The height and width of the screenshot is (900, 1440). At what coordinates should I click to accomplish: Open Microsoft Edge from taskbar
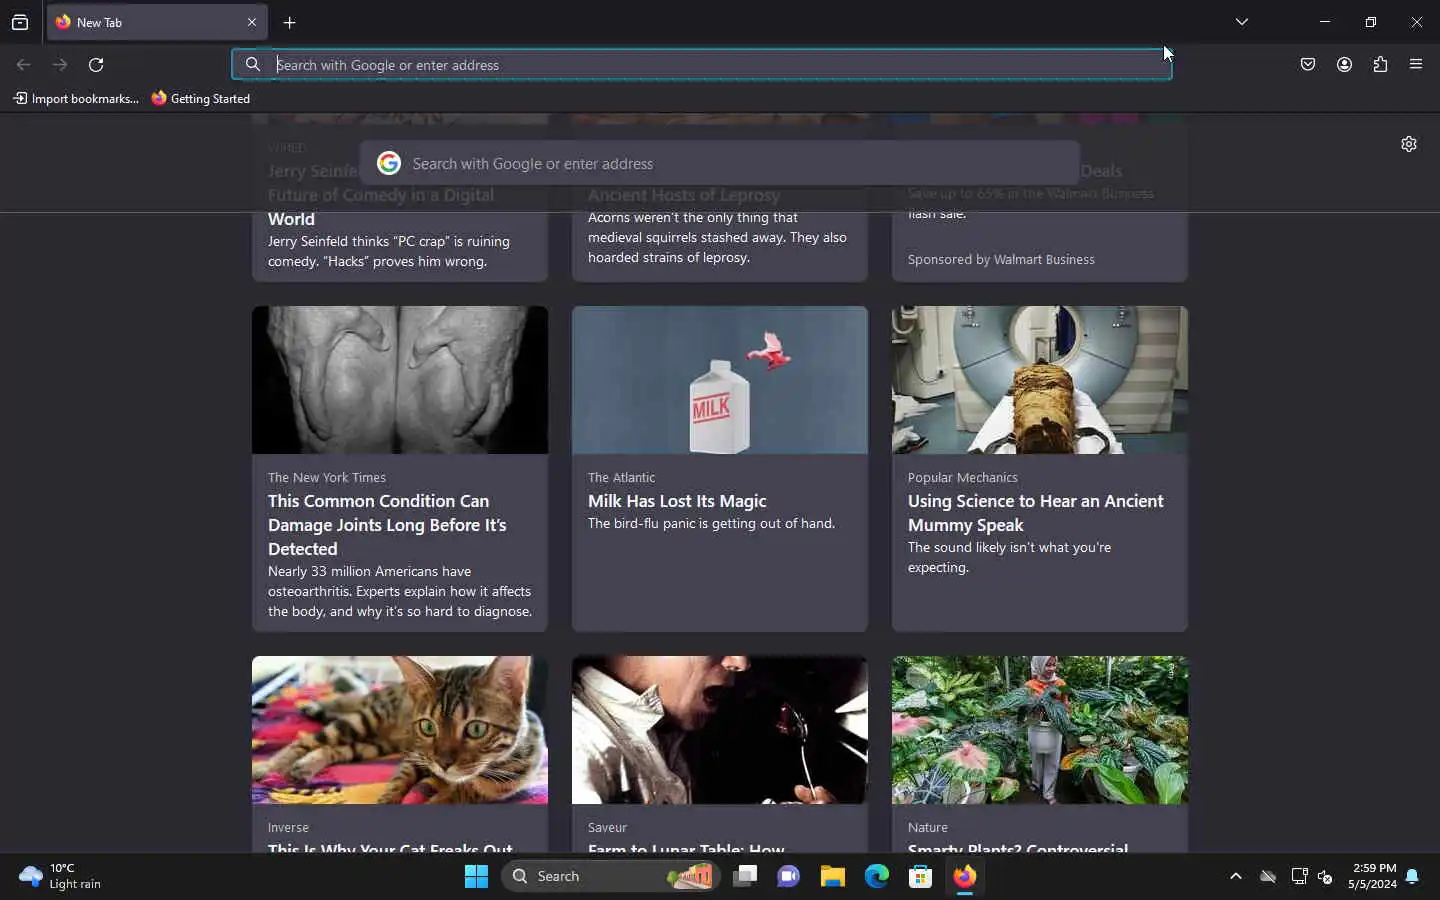pos(877,876)
